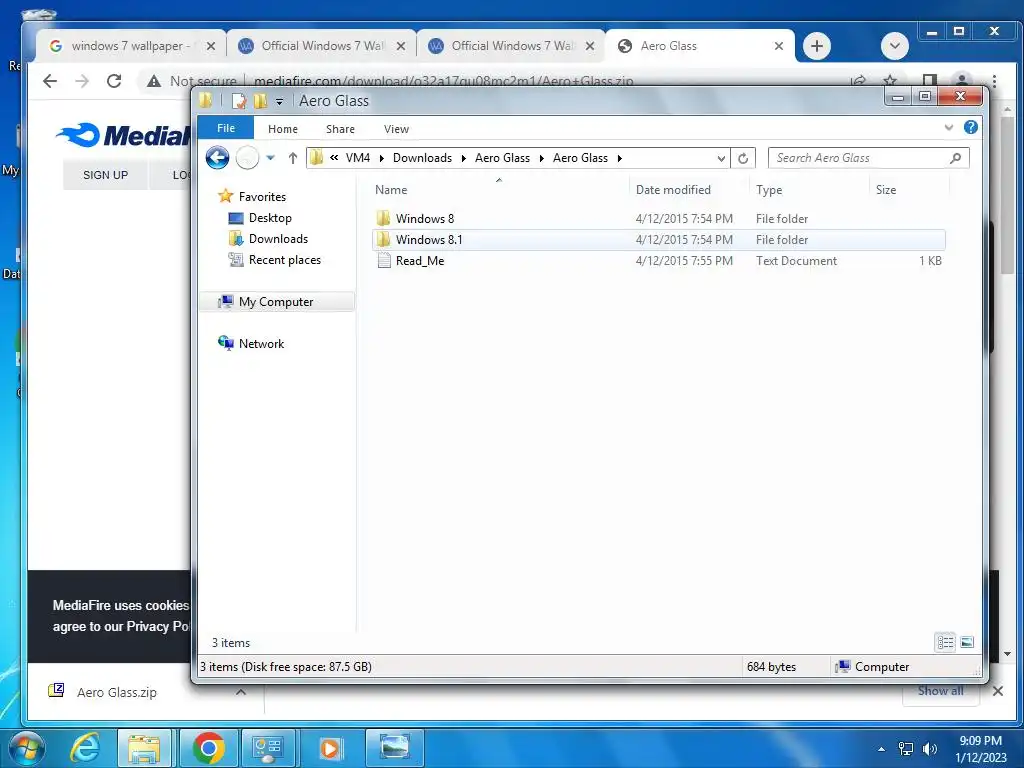Open the File ribbon tab

226,128
